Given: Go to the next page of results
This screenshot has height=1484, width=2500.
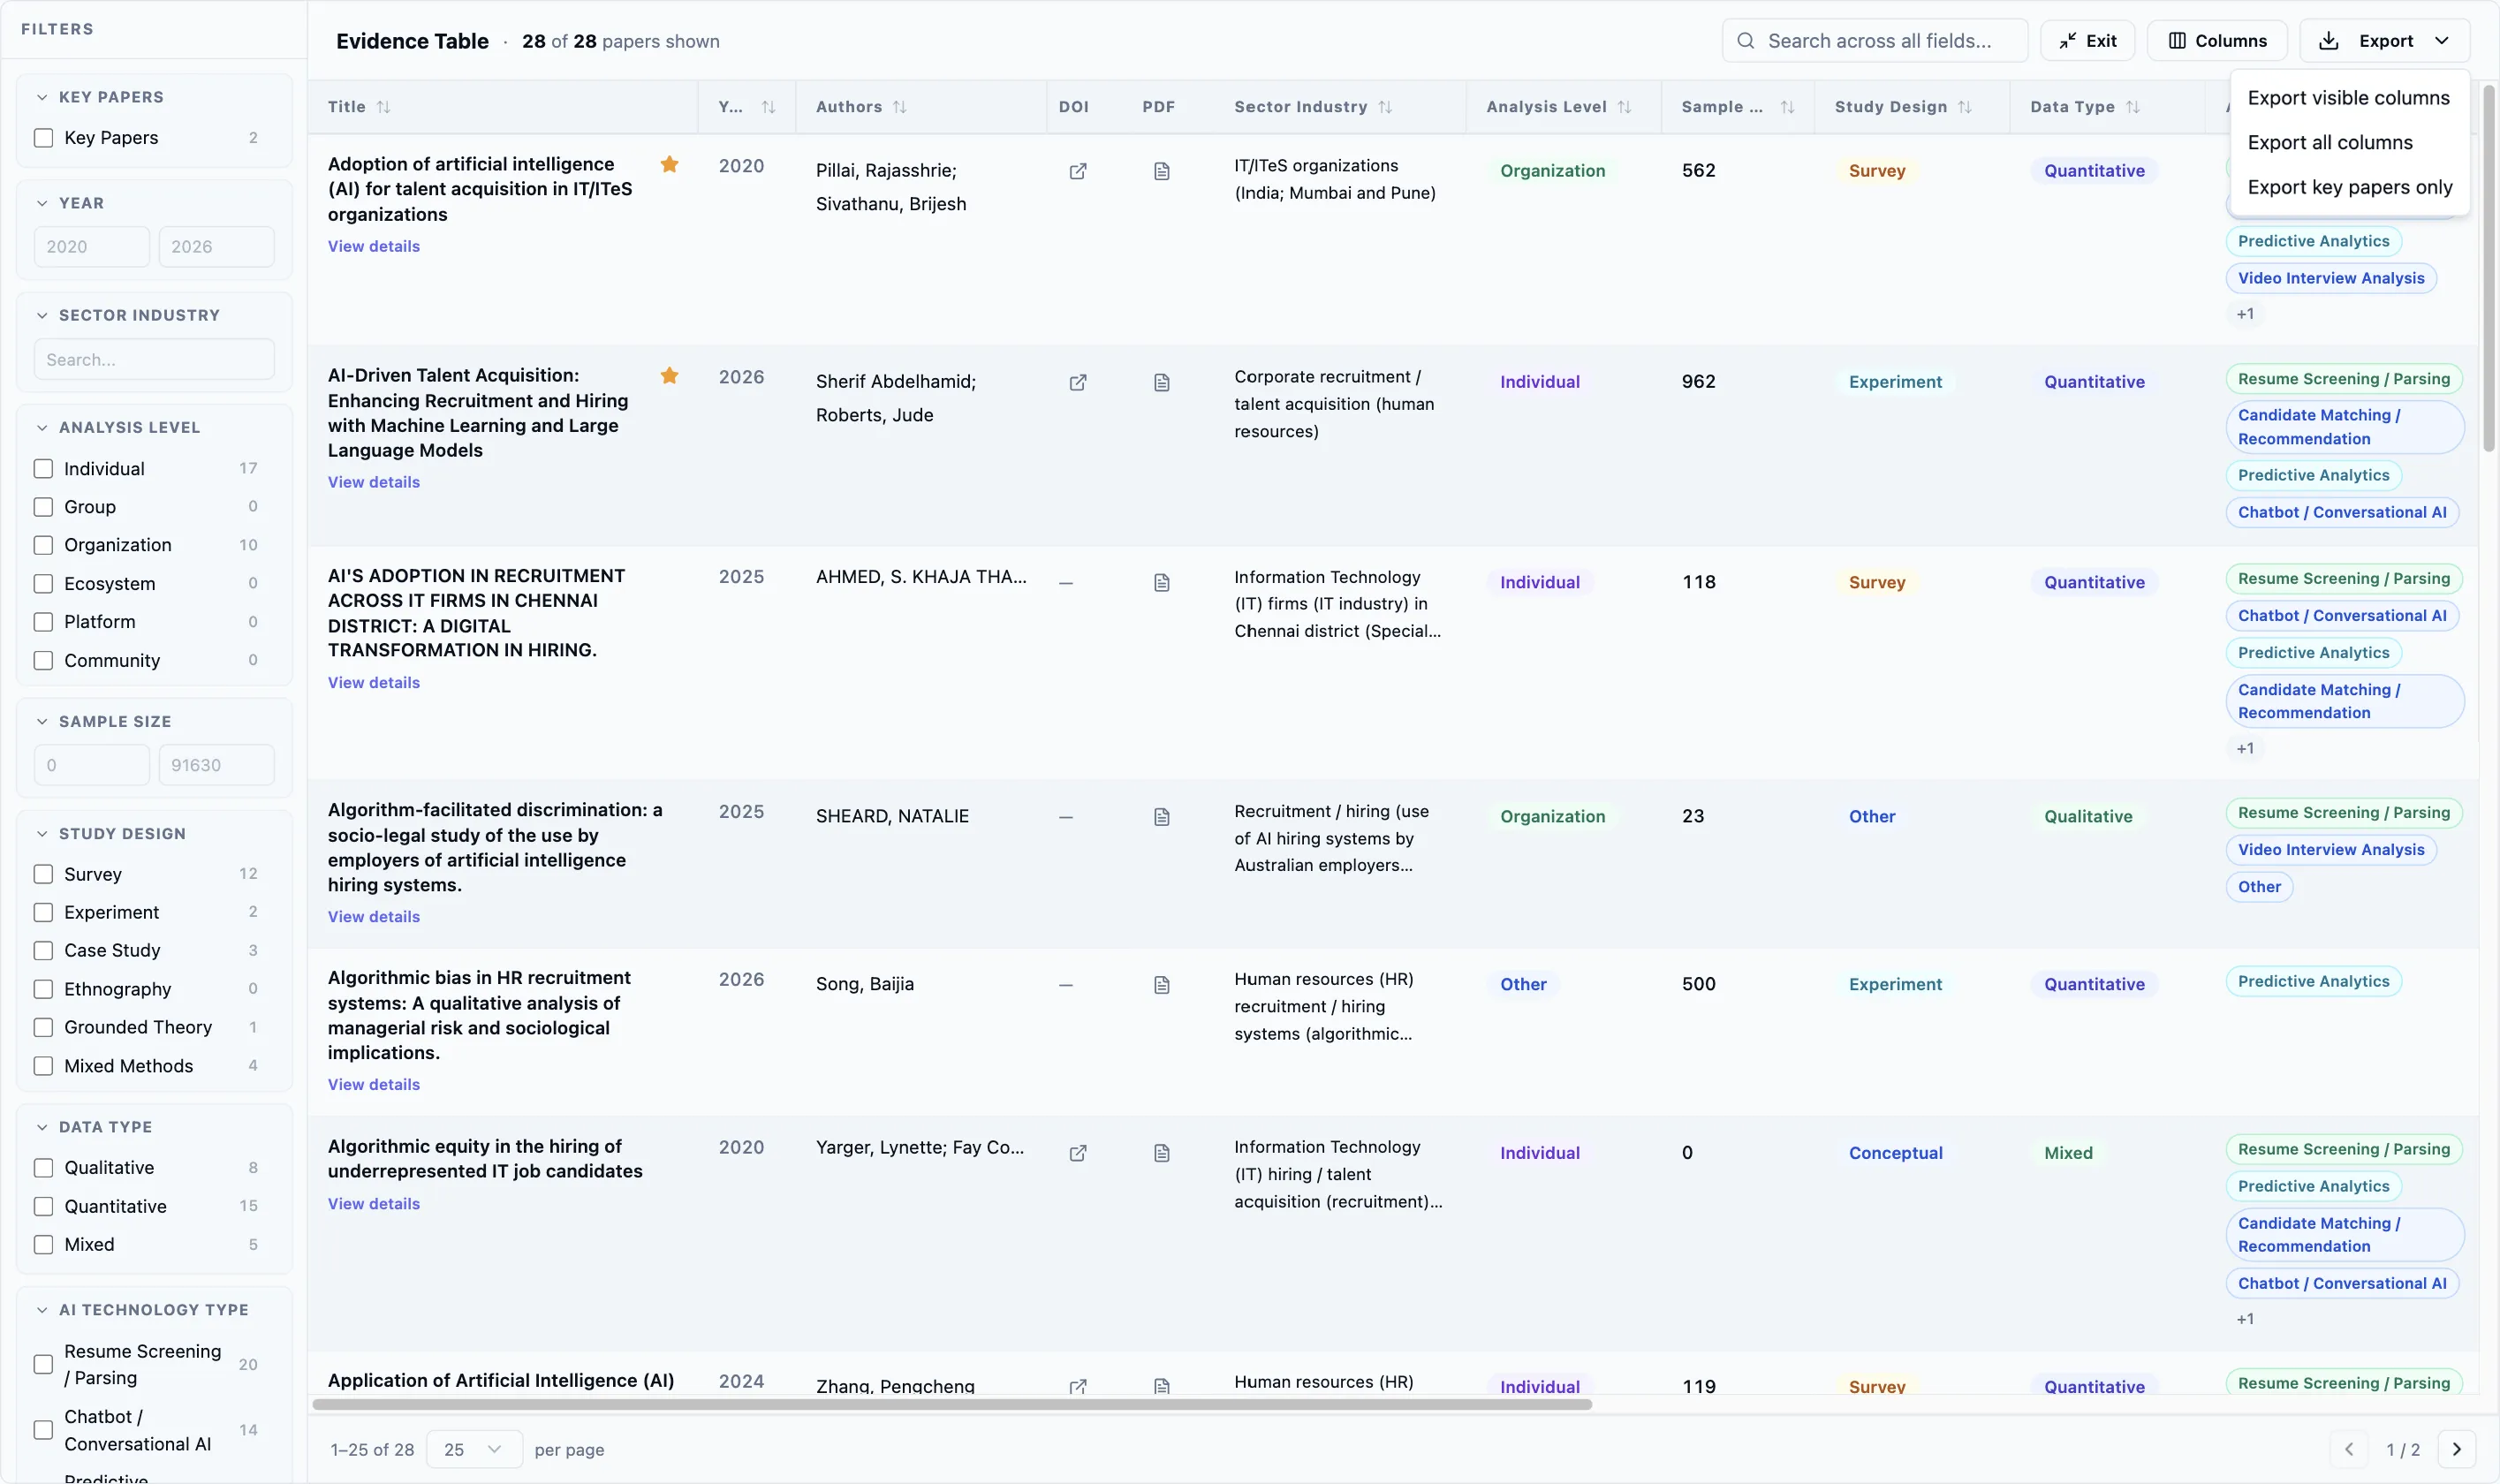Looking at the screenshot, I should pyautogui.click(x=2456, y=1449).
